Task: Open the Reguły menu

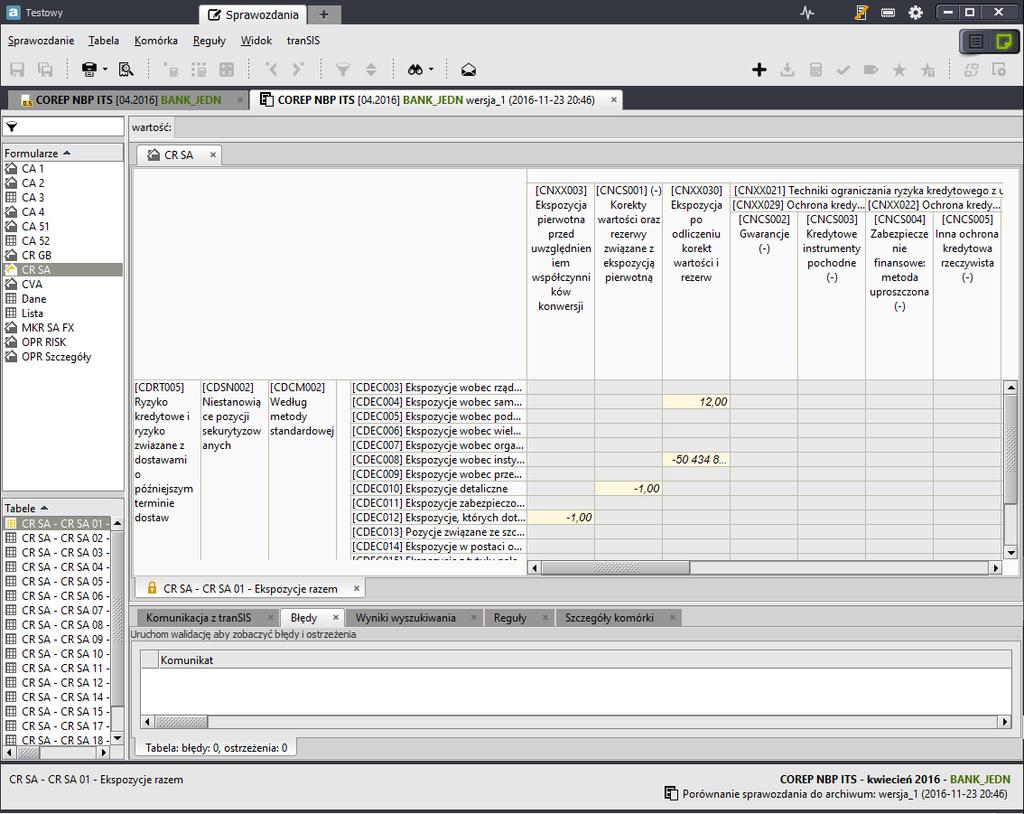Action: 210,41
